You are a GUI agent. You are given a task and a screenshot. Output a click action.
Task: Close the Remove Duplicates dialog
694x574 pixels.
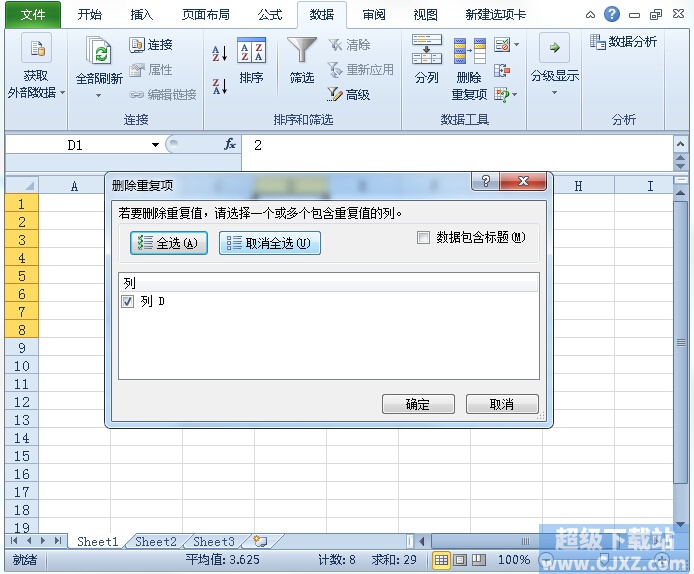523,181
